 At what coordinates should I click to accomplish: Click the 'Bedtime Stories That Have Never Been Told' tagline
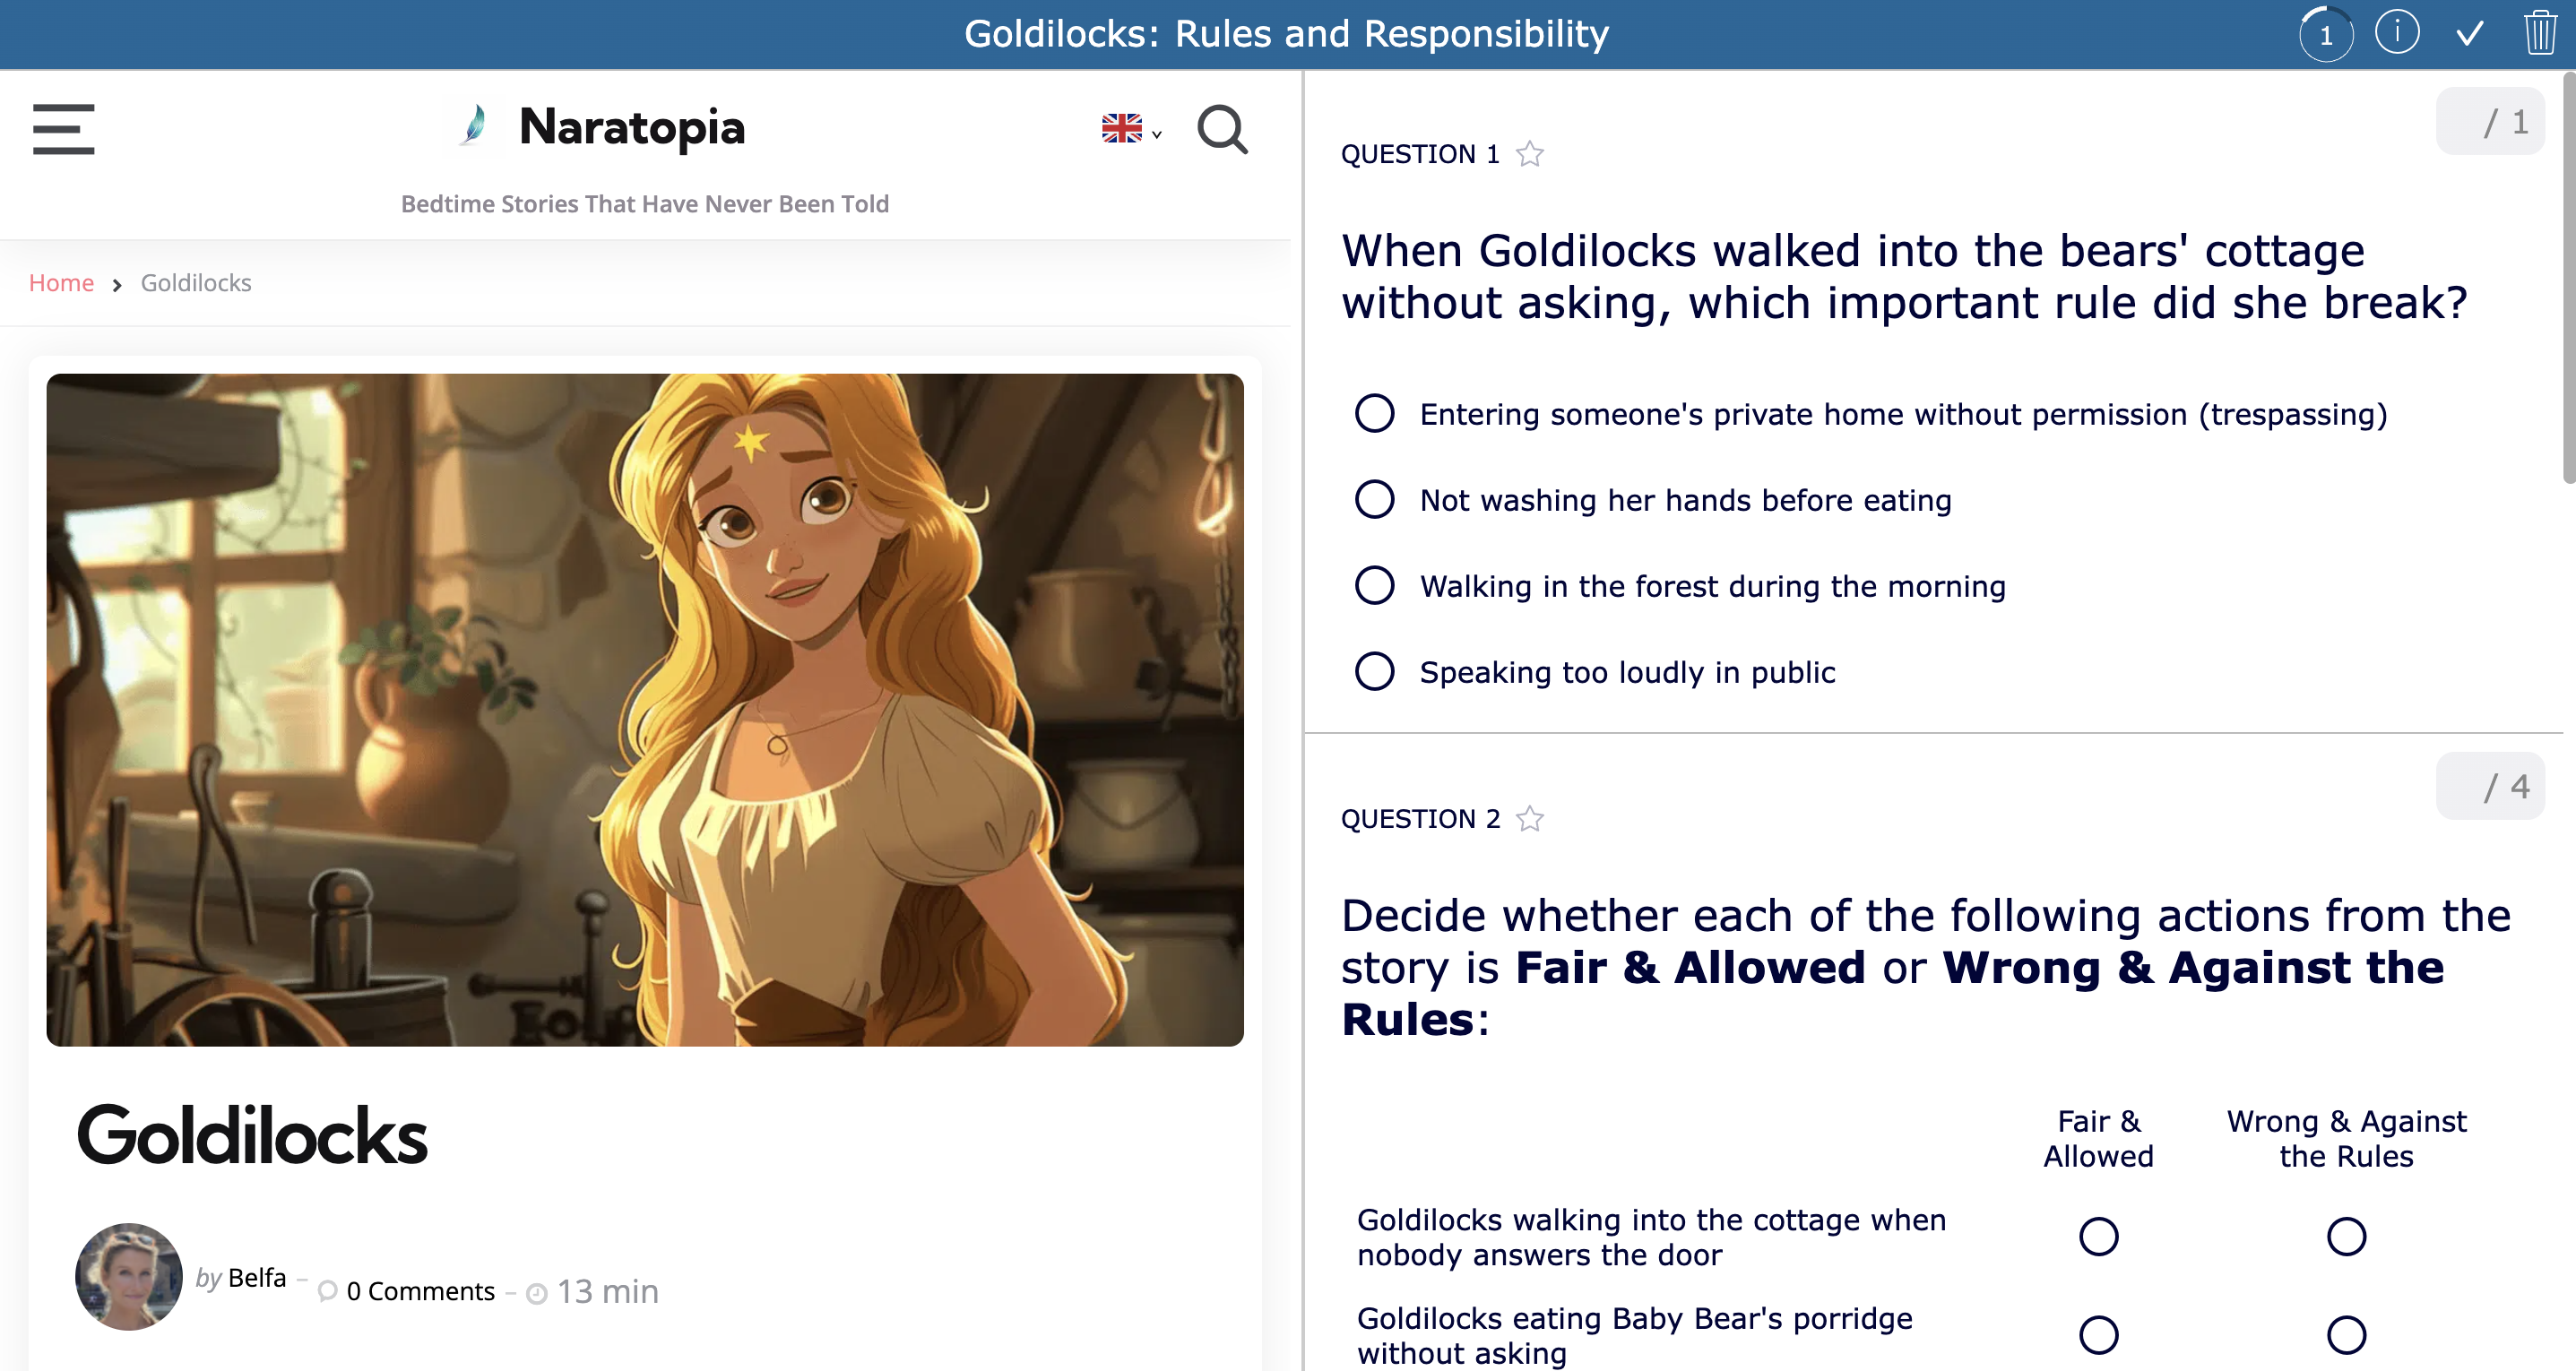click(x=645, y=204)
